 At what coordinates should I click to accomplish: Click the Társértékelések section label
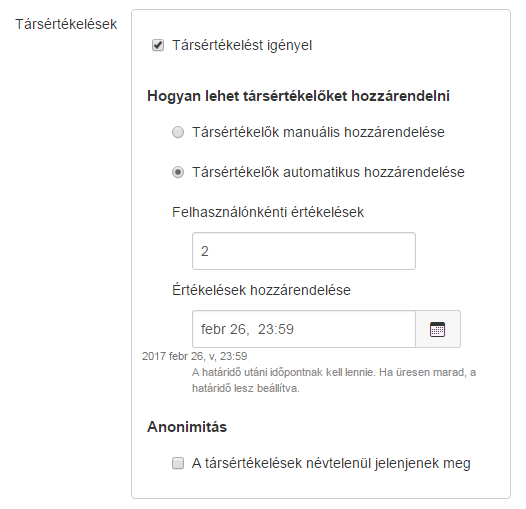click(x=66, y=24)
